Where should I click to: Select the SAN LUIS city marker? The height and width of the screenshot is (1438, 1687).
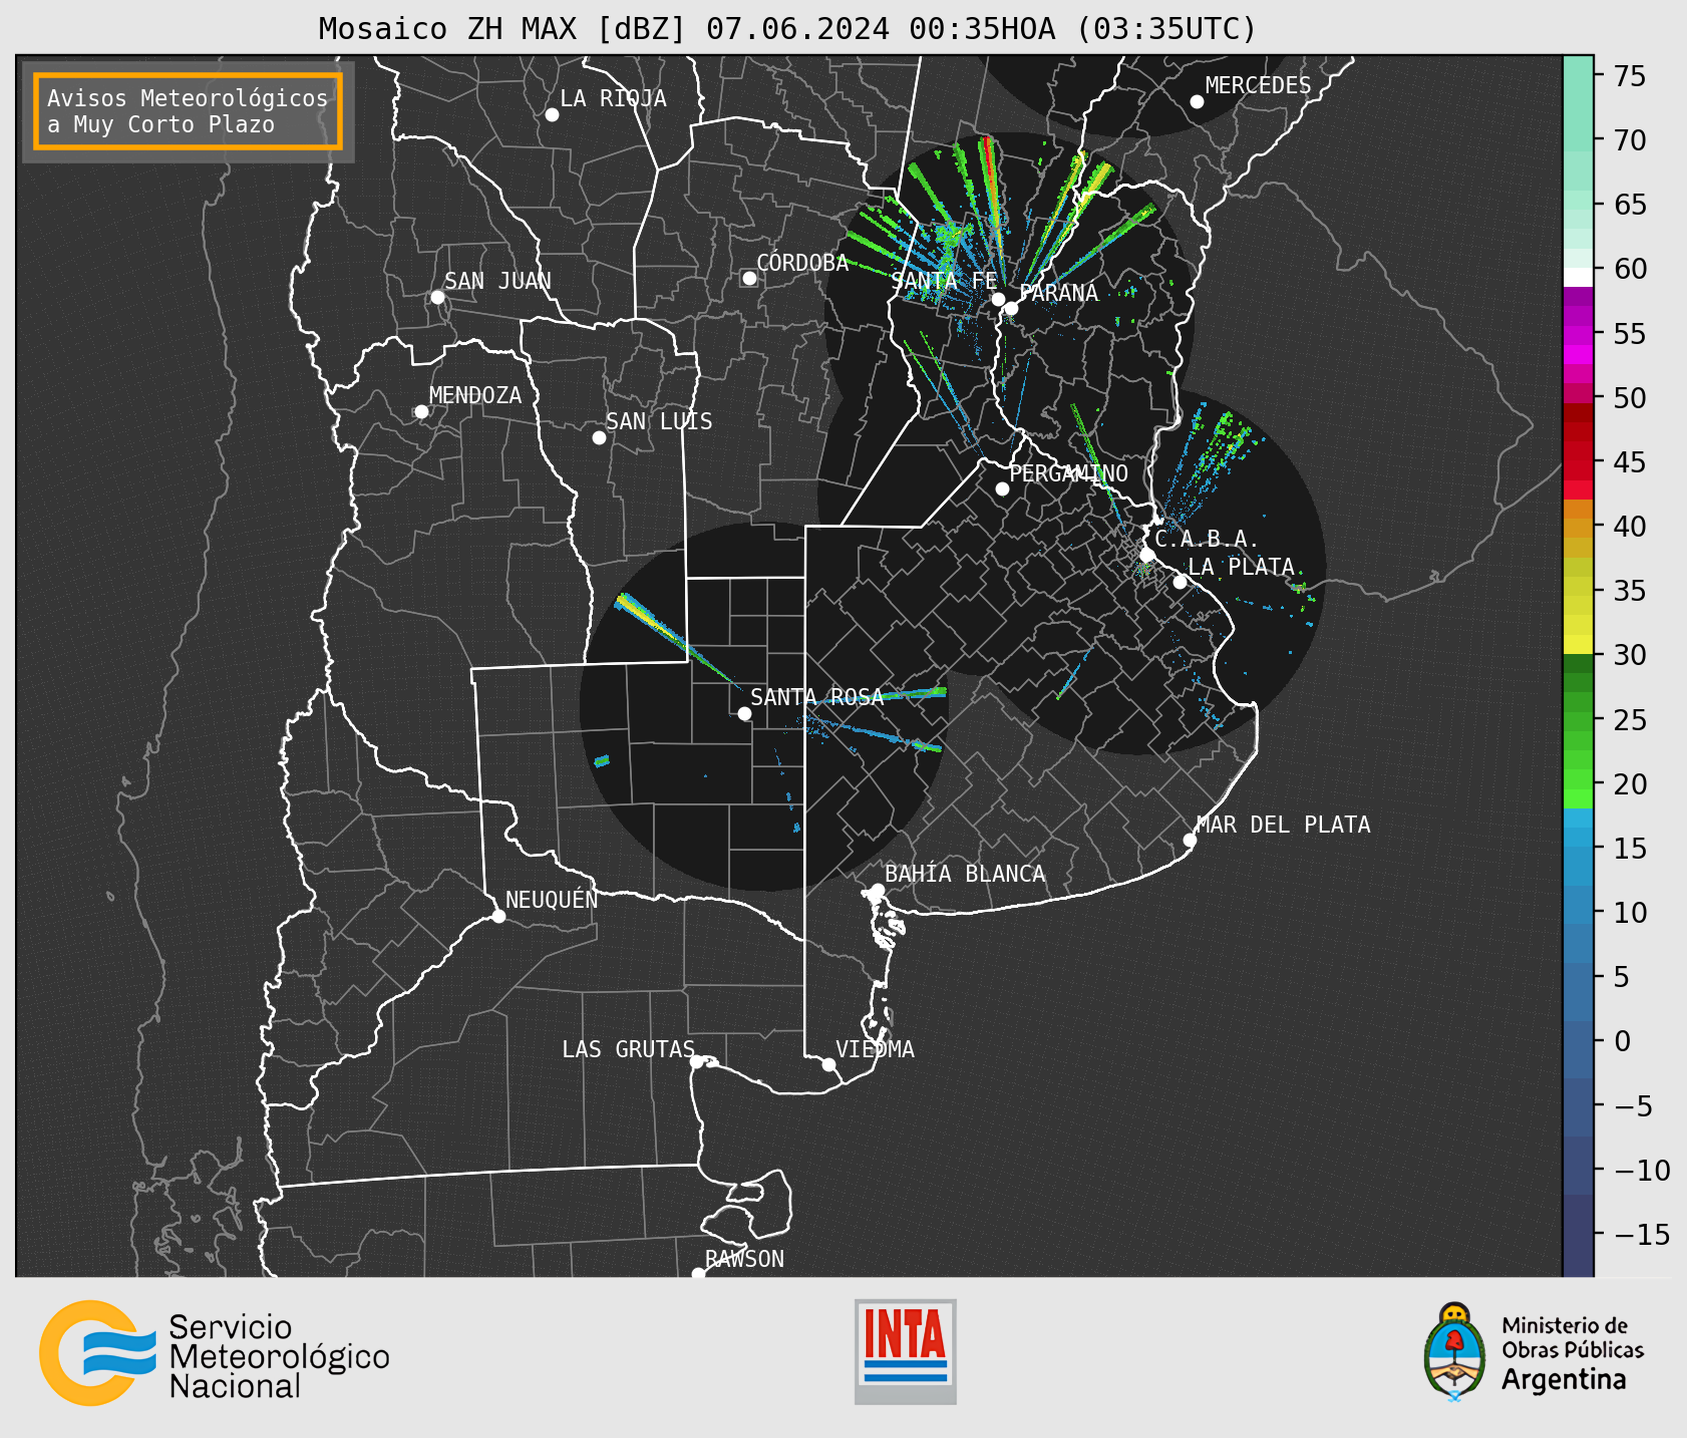pos(599,438)
